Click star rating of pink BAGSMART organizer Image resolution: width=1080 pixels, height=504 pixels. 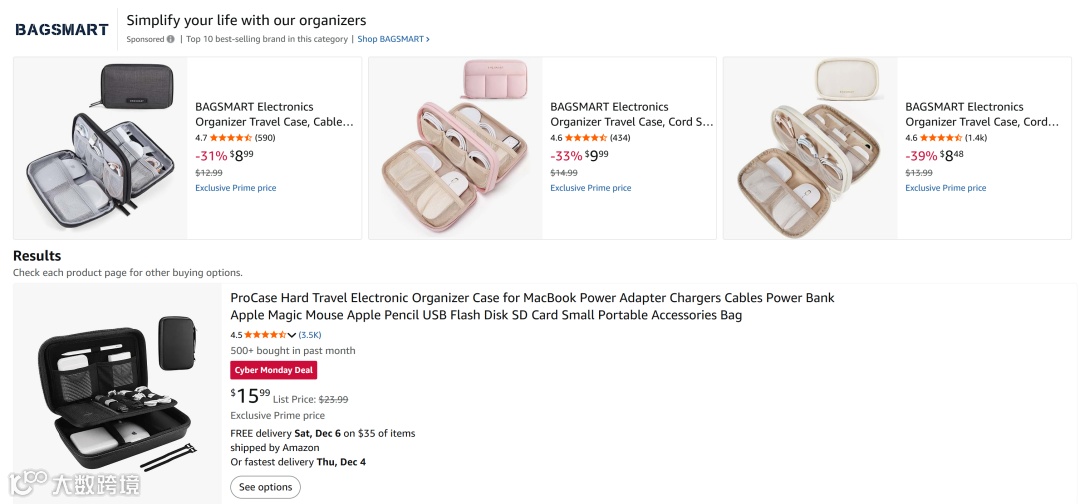click(585, 138)
